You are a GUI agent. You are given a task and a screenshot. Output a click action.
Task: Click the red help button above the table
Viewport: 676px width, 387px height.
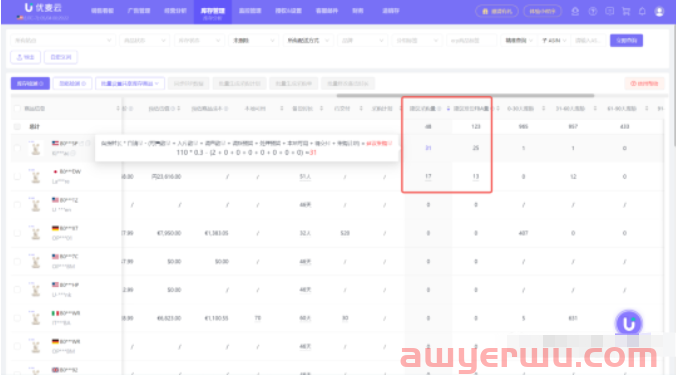(x=644, y=83)
